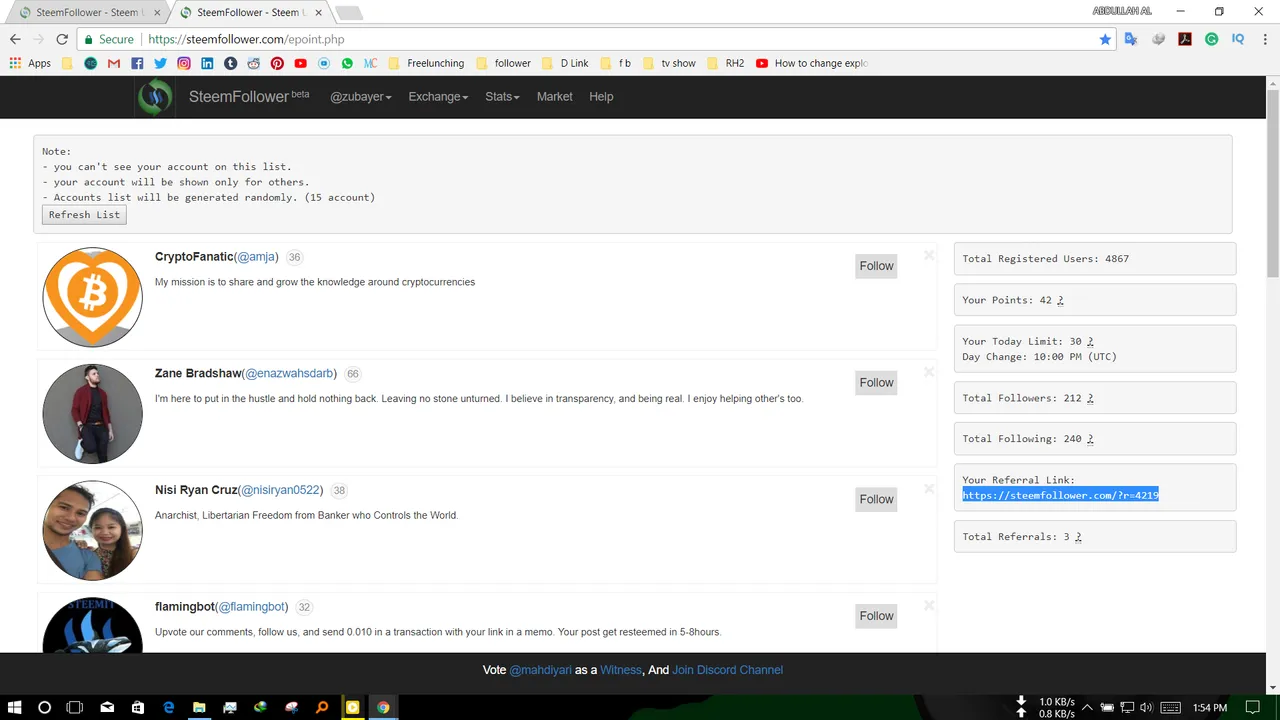
Task: Open the Adobe Acrobat extension icon
Action: [1185, 39]
